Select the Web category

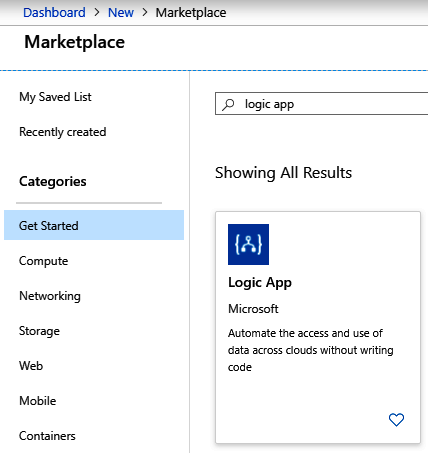click(31, 366)
